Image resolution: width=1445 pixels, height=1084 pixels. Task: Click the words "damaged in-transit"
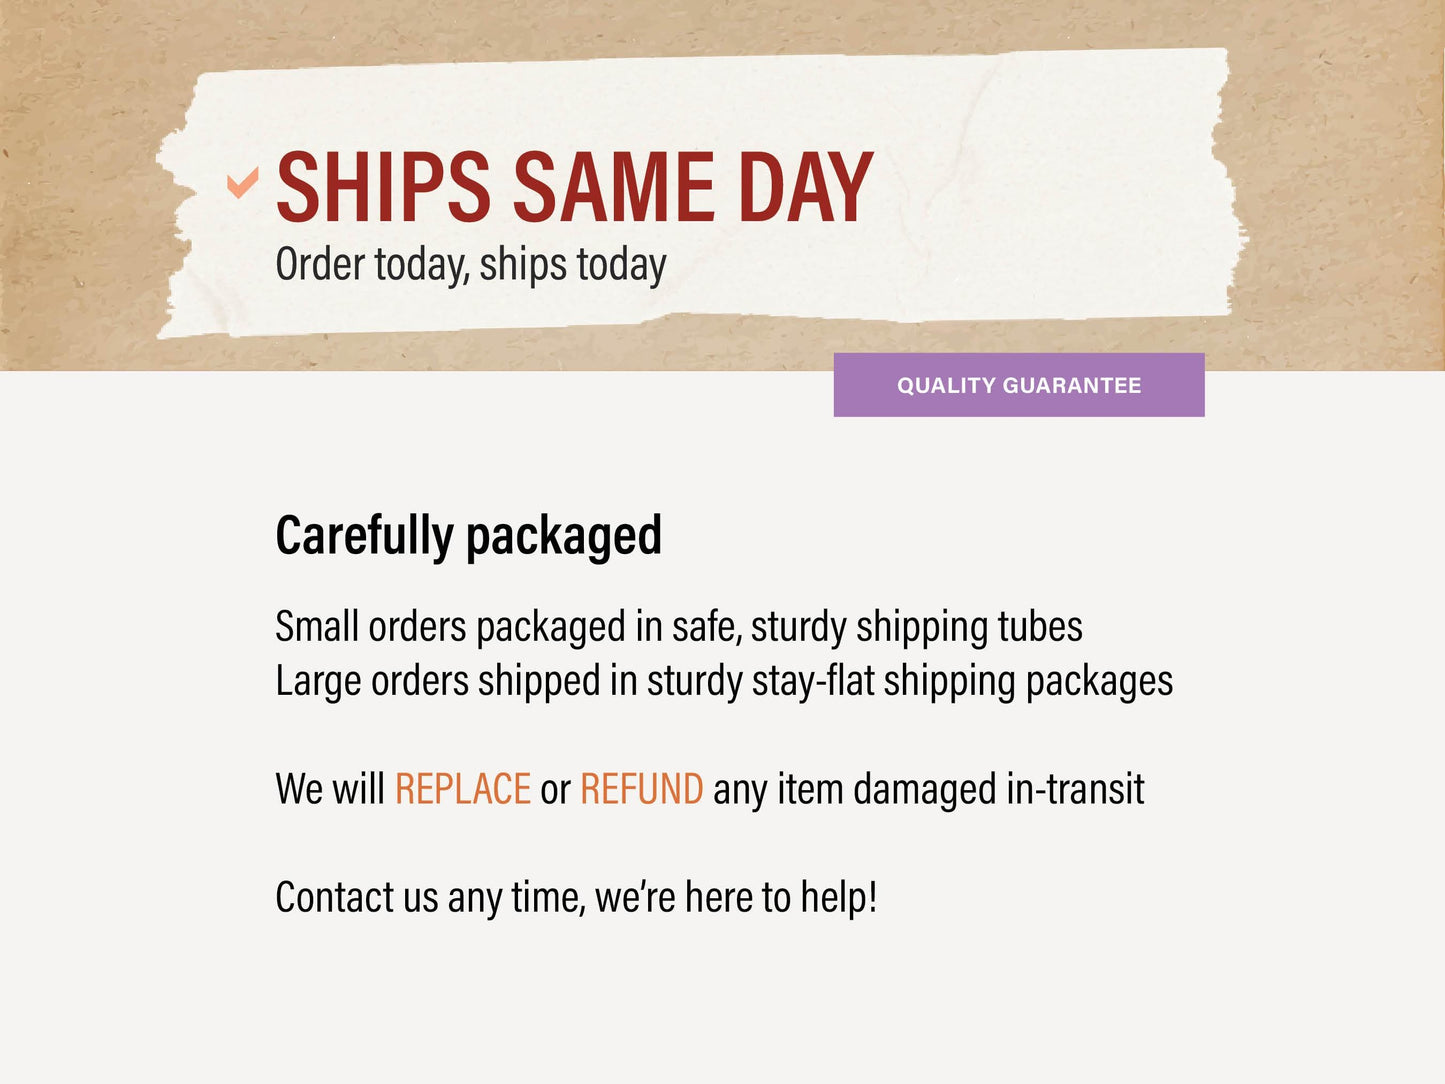(997, 789)
